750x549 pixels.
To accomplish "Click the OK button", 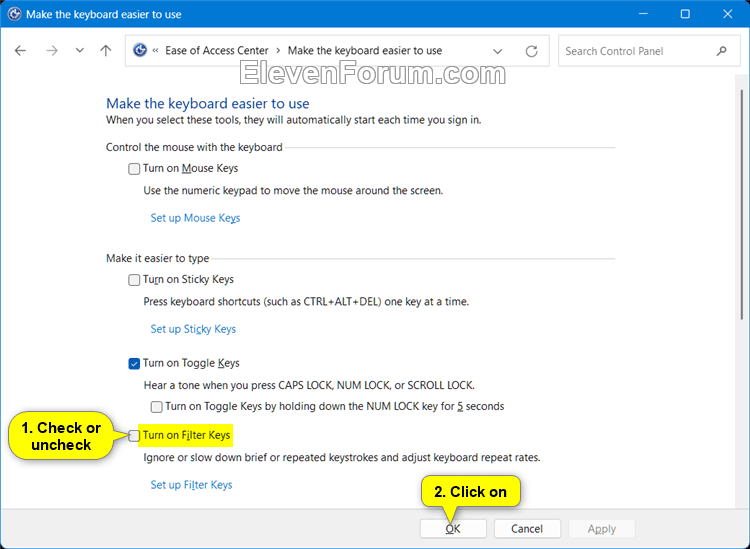I will (x=453, y=528).
